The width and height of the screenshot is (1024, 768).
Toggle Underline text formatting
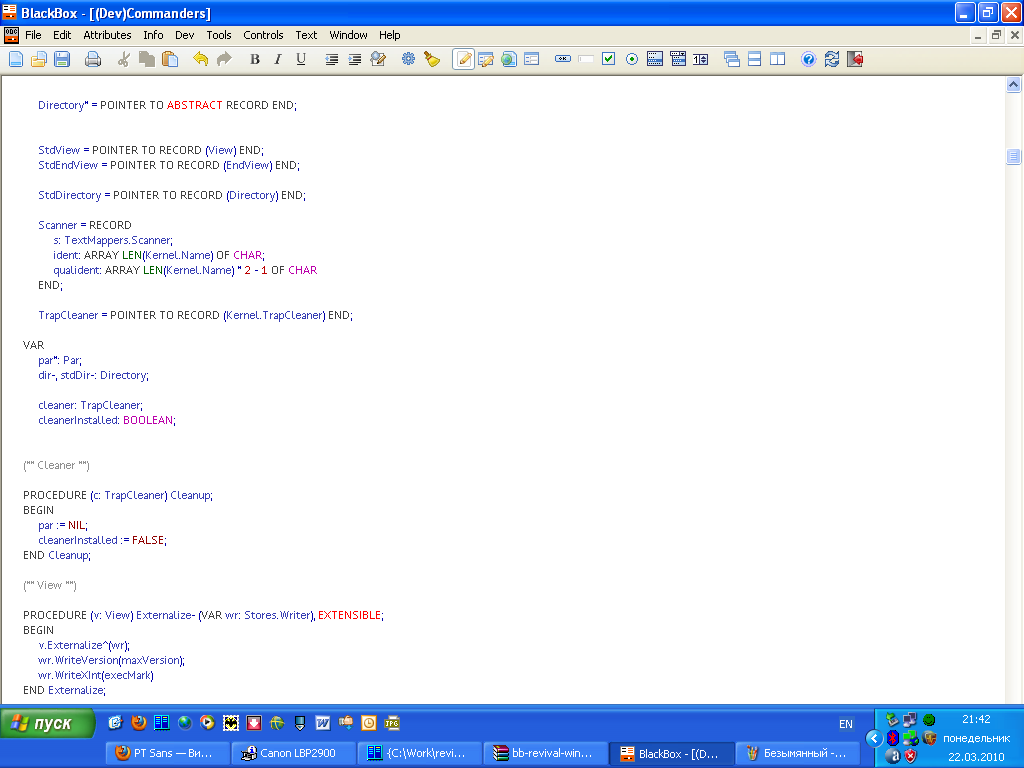point(301,59)
